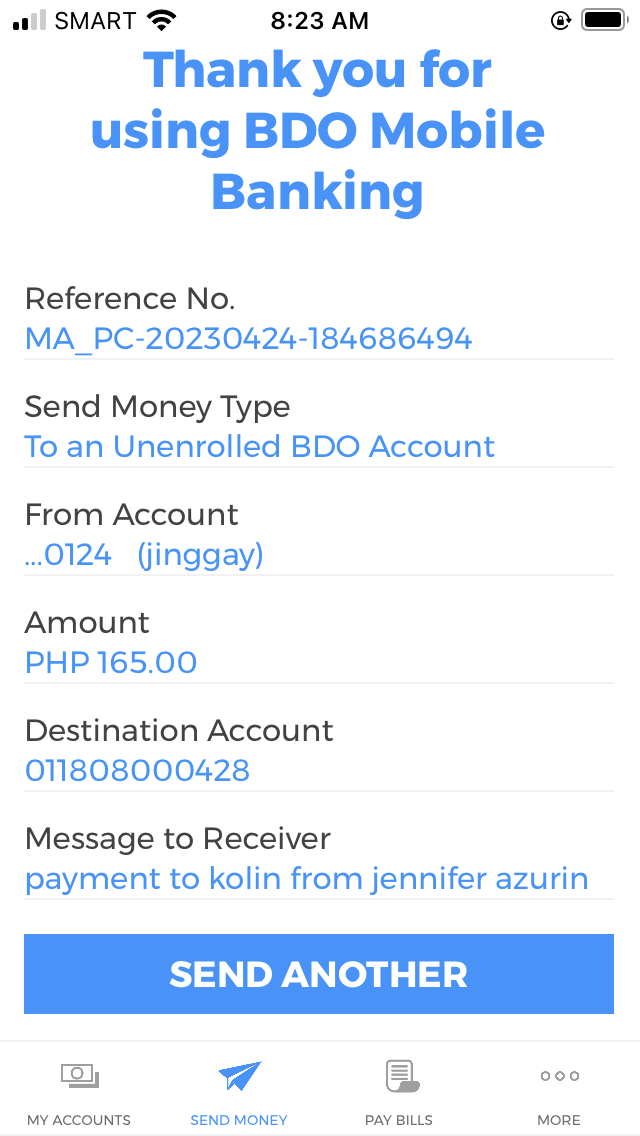Tap the My Accounts cash icon
This screenshot has height=1136, width=640.
79,1076
